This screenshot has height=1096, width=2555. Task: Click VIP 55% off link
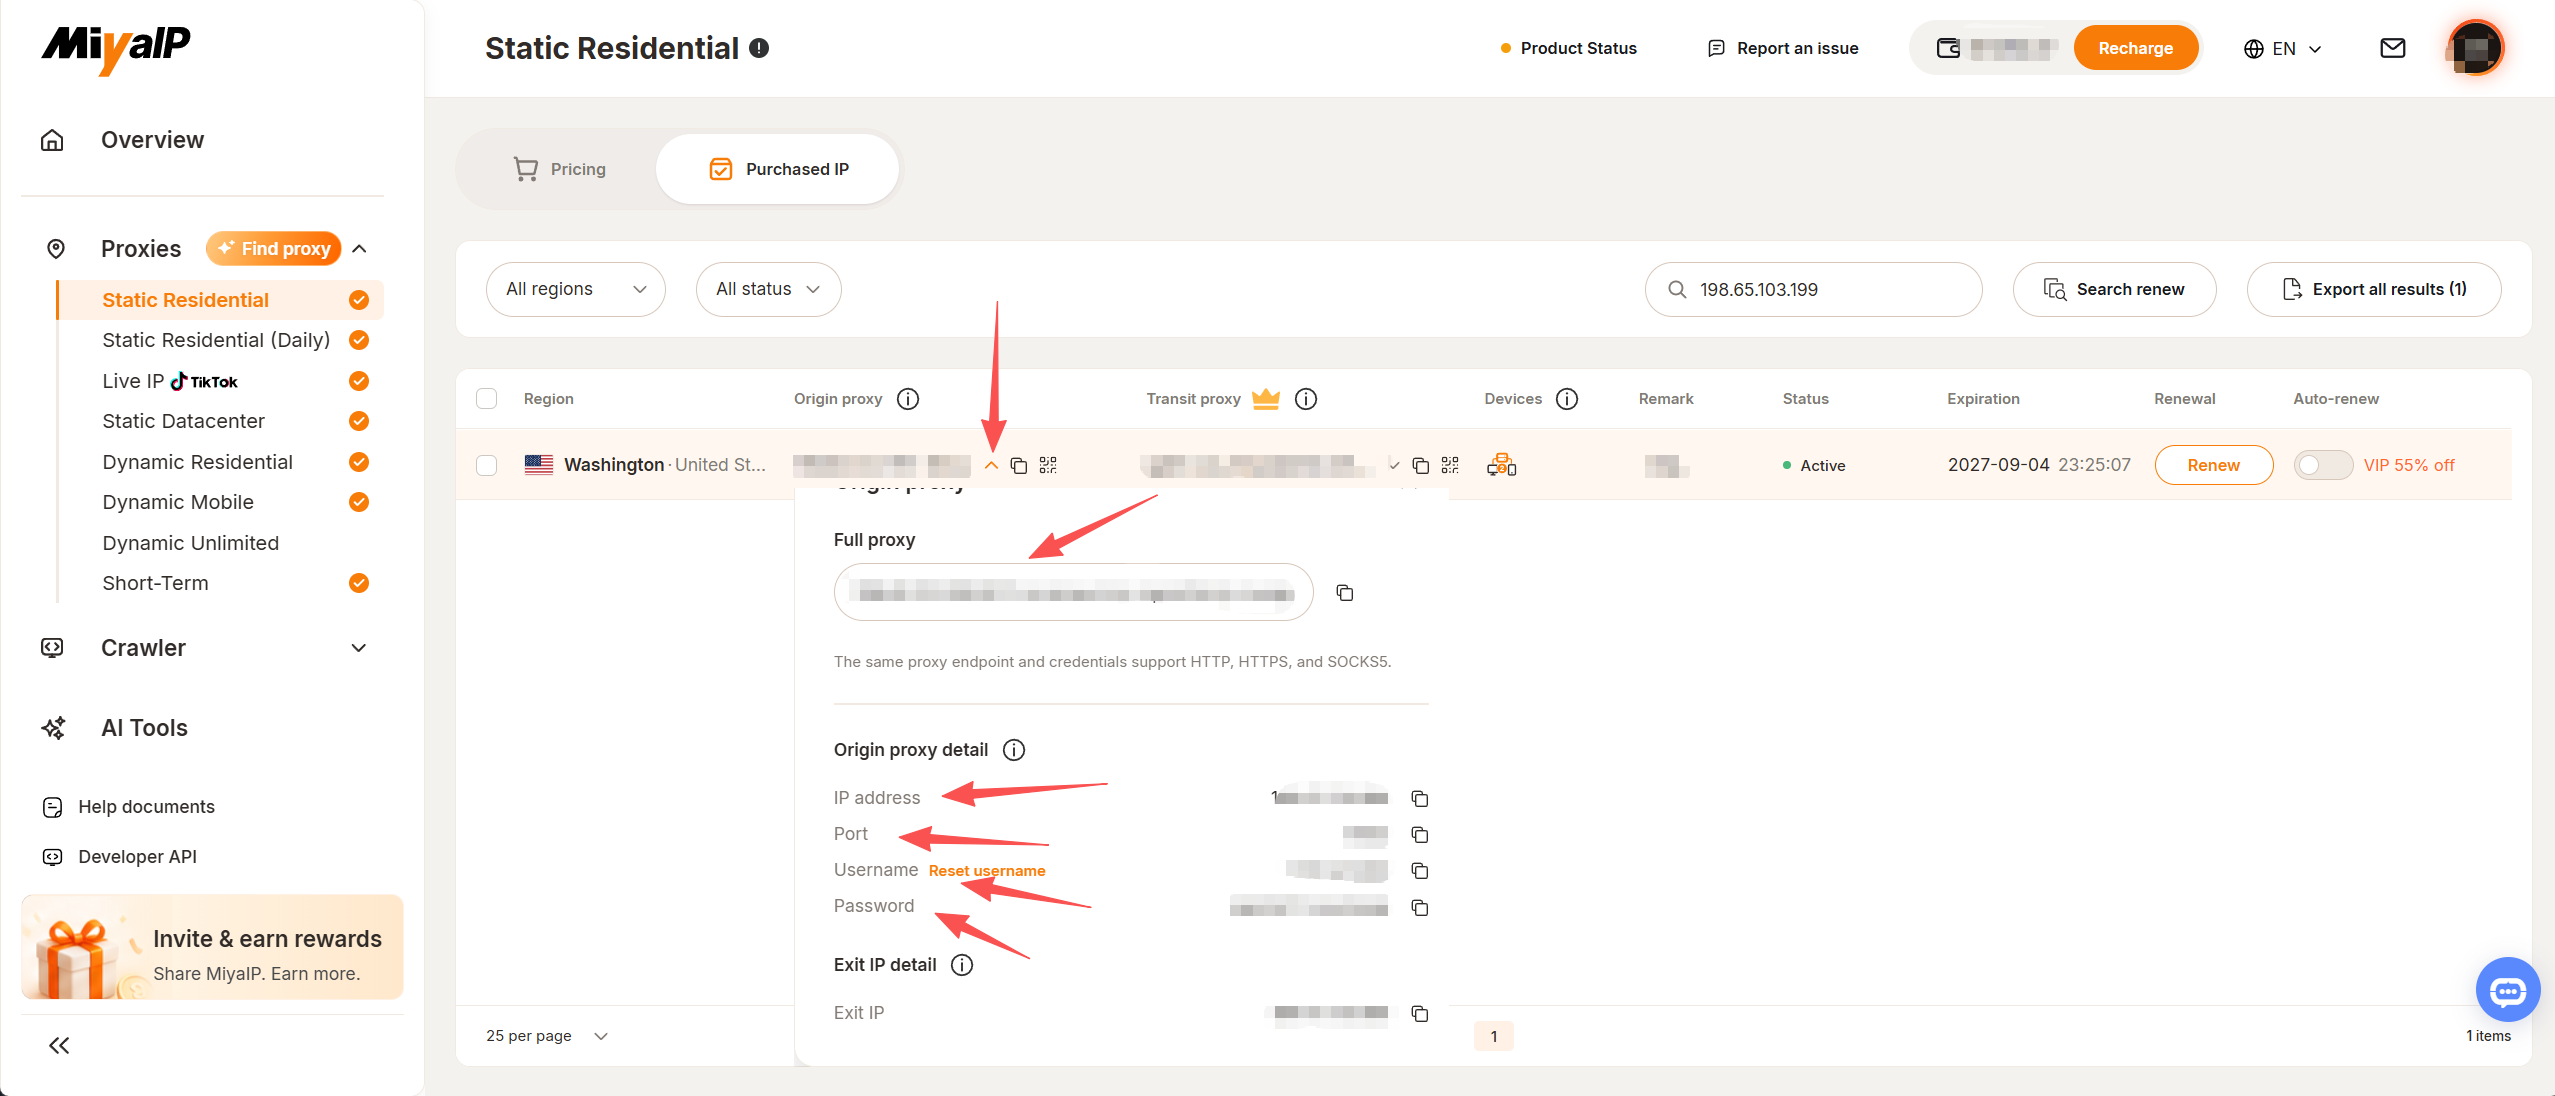point(2409,465)
